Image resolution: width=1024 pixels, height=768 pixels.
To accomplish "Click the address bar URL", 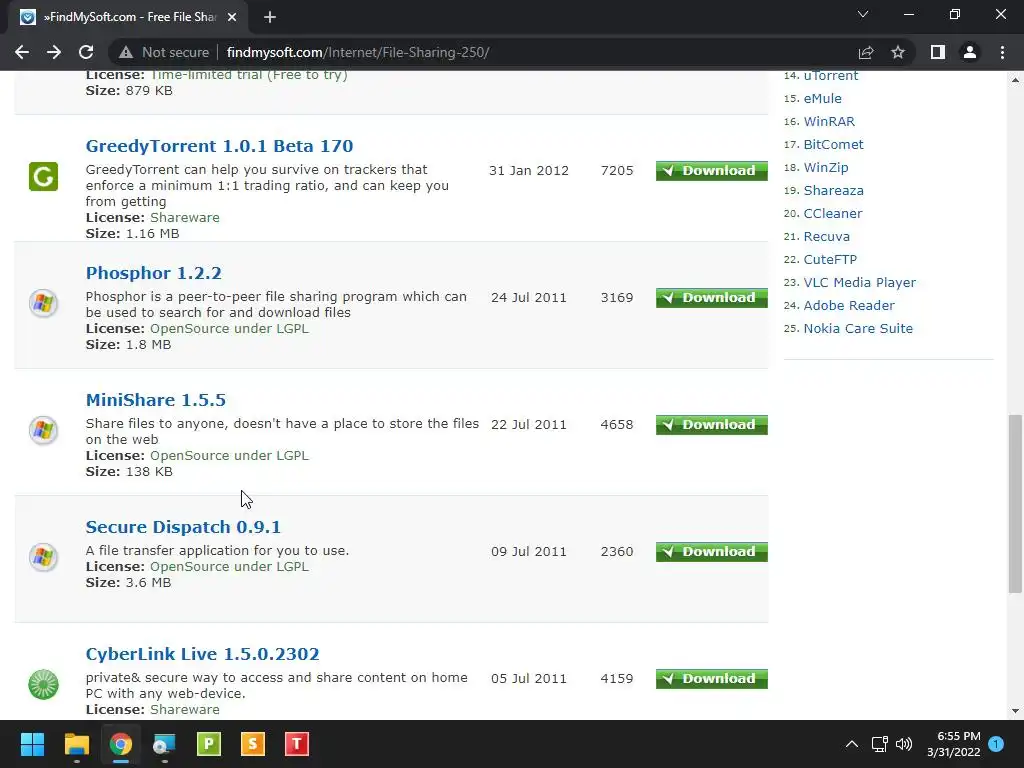I will click(x=357, y=52).
